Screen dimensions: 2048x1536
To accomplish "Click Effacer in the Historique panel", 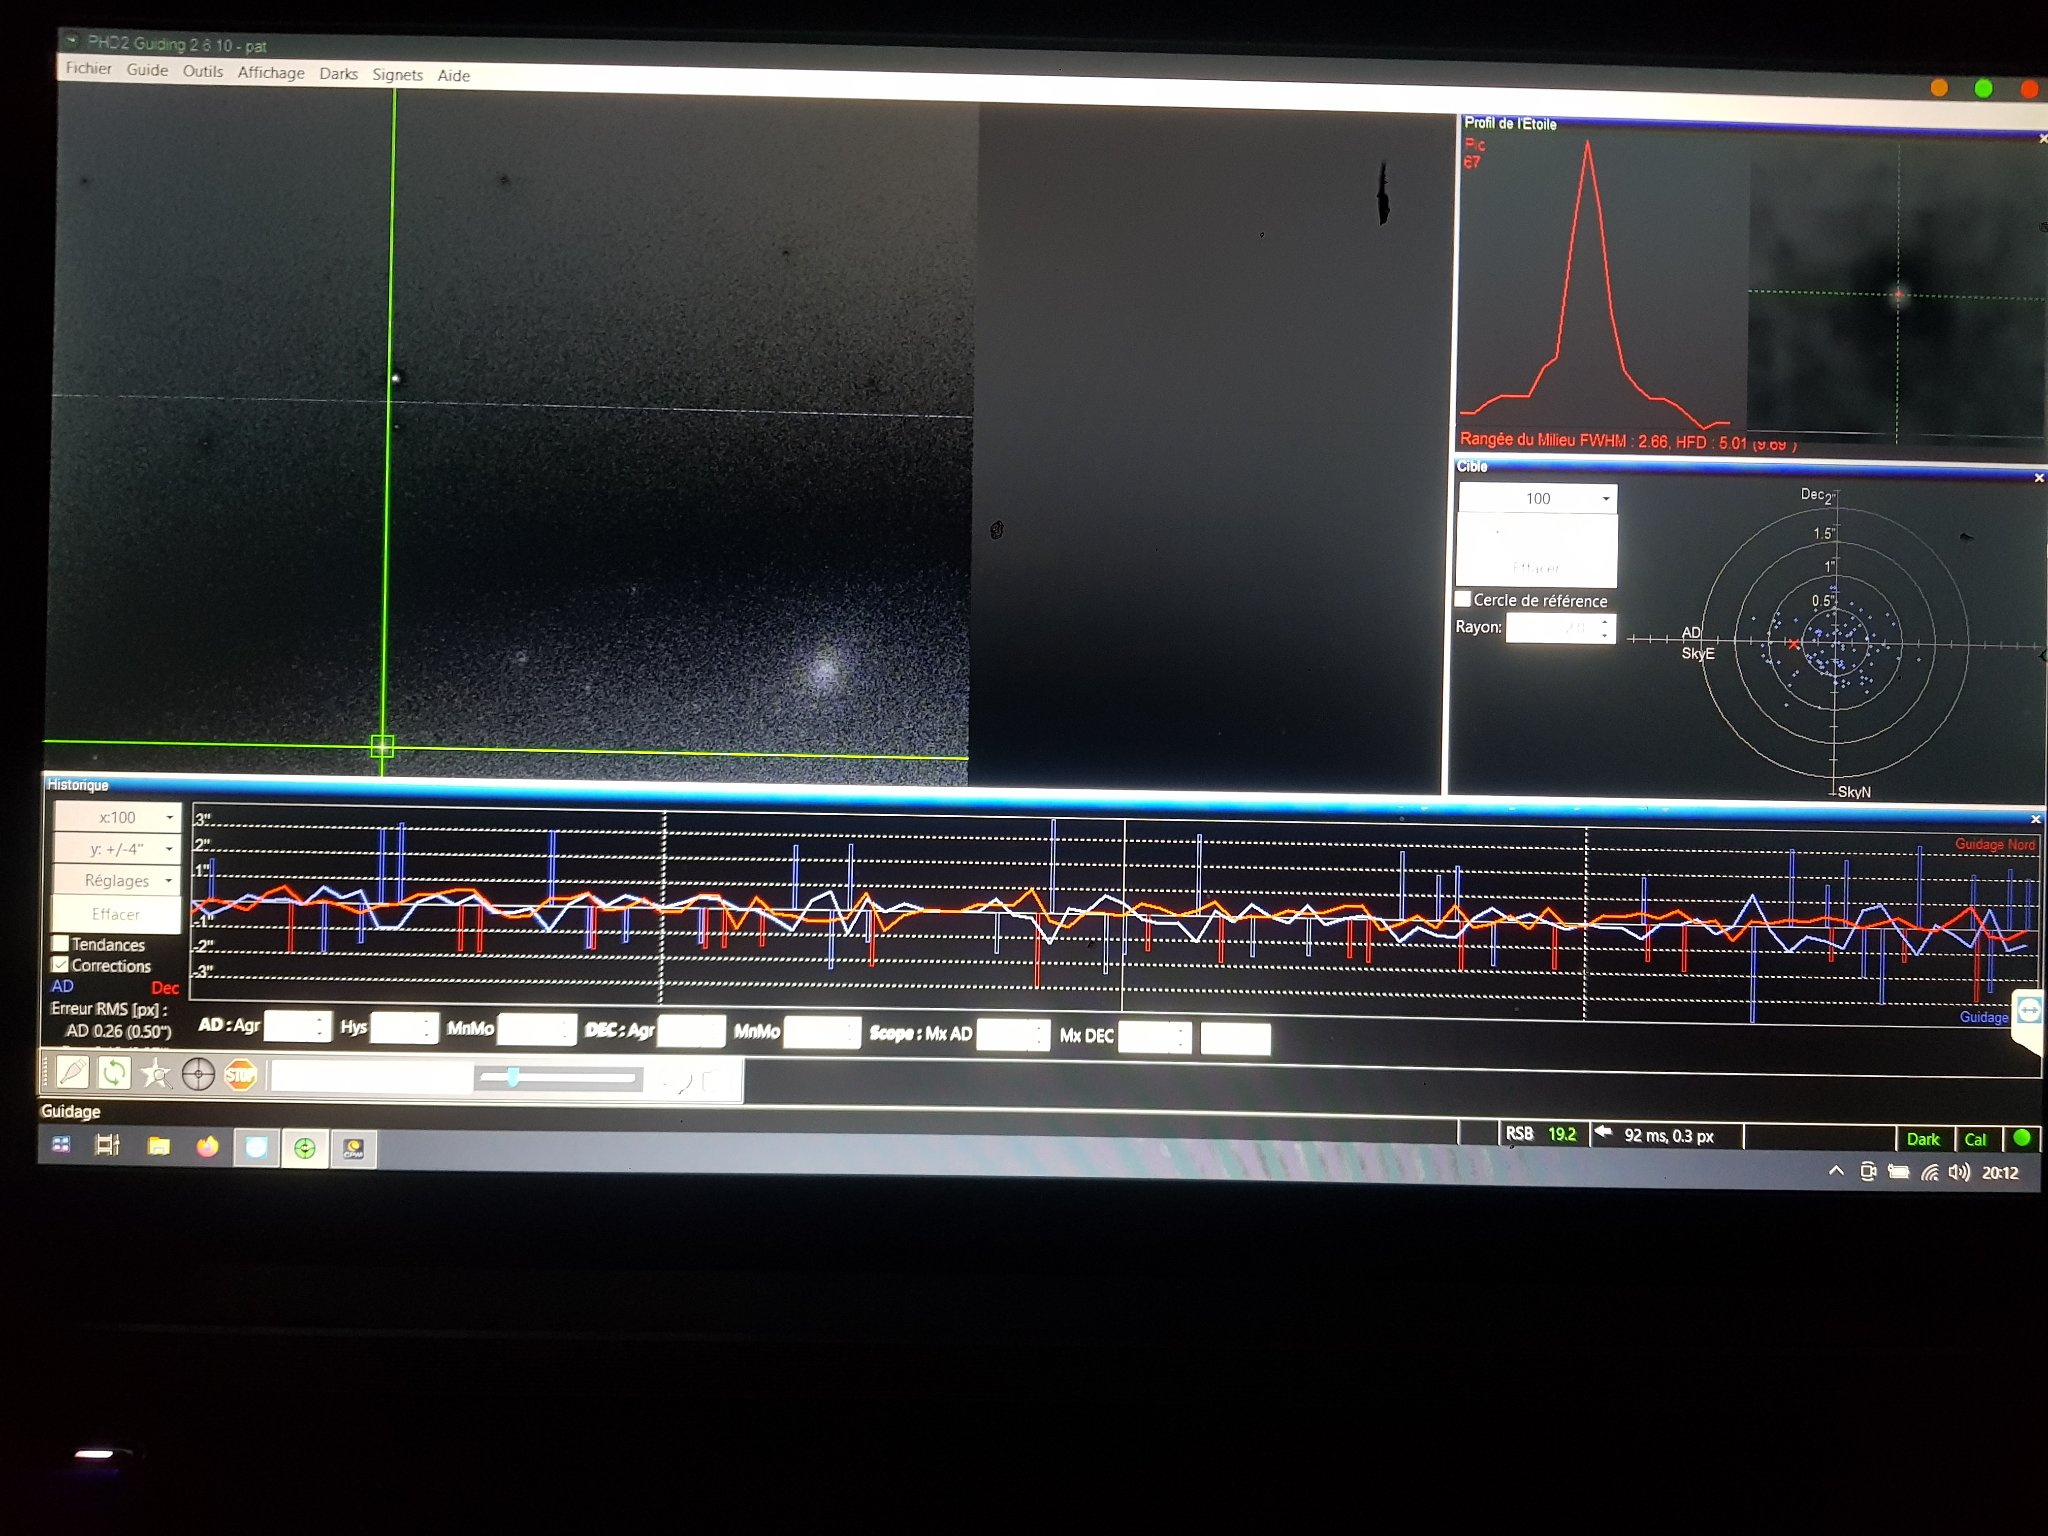I will pos(116,914).
